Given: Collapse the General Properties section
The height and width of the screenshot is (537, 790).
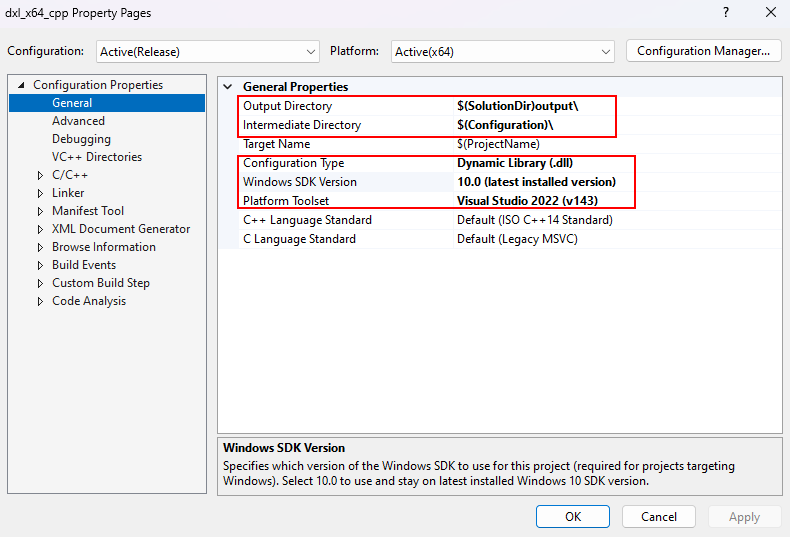Looking at the screenshot, I should pyautogui.click(x=229, y=87).
